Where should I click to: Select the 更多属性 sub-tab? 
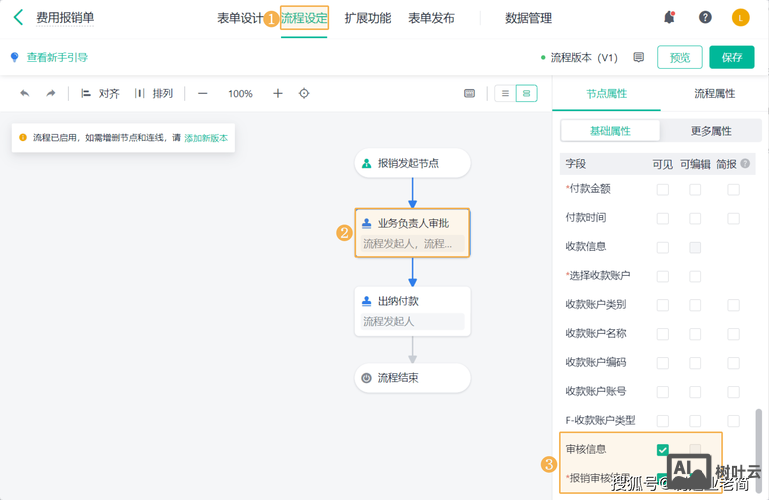click(711, 131)
